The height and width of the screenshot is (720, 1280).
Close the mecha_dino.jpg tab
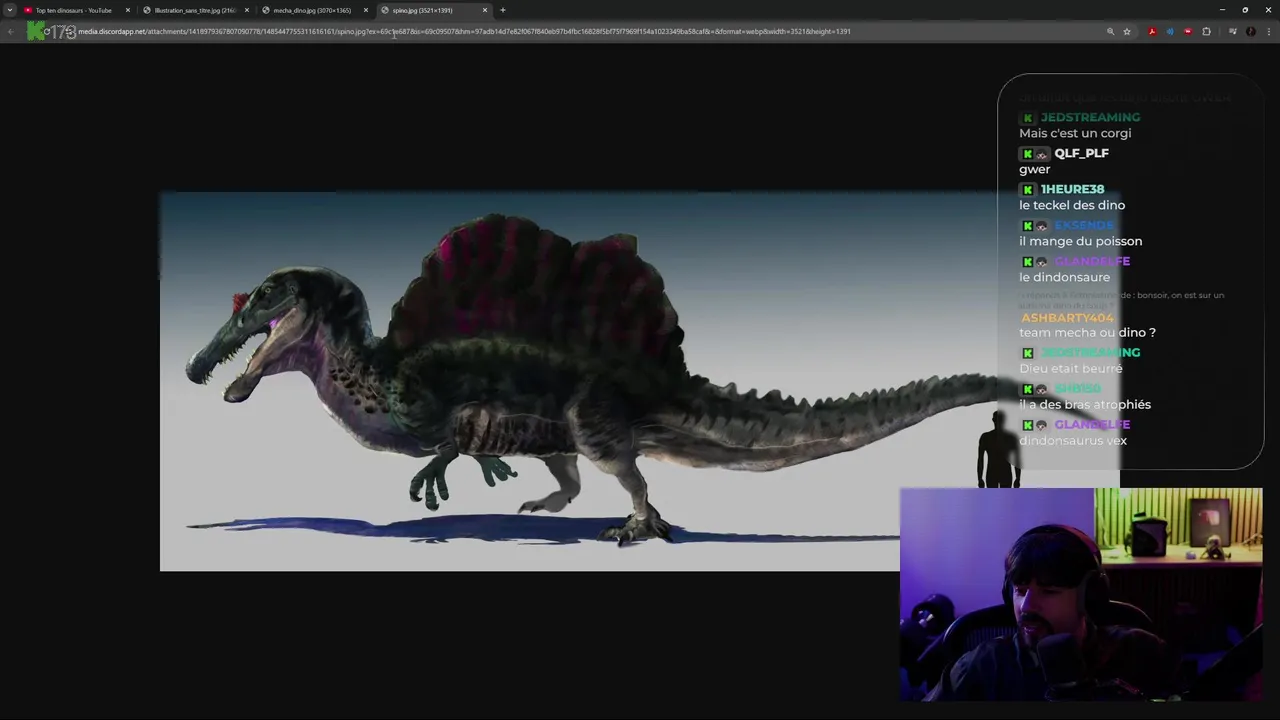(x=365, y=10)
